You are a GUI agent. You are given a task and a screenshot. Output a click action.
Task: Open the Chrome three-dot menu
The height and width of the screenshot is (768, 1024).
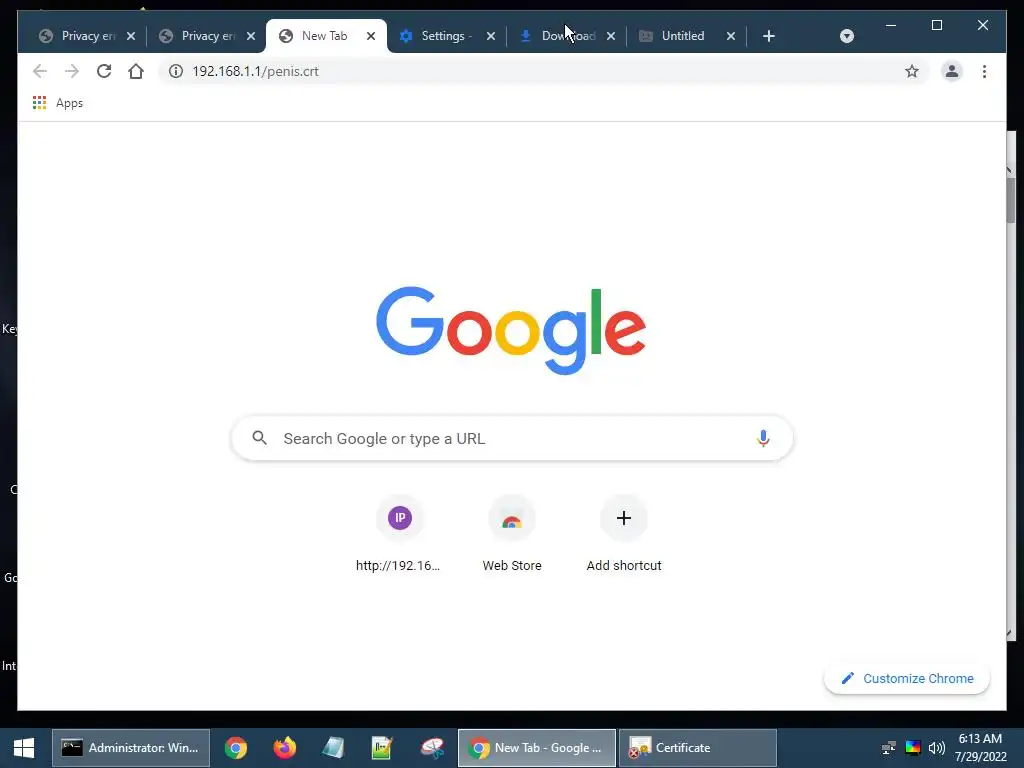[984, 71]
